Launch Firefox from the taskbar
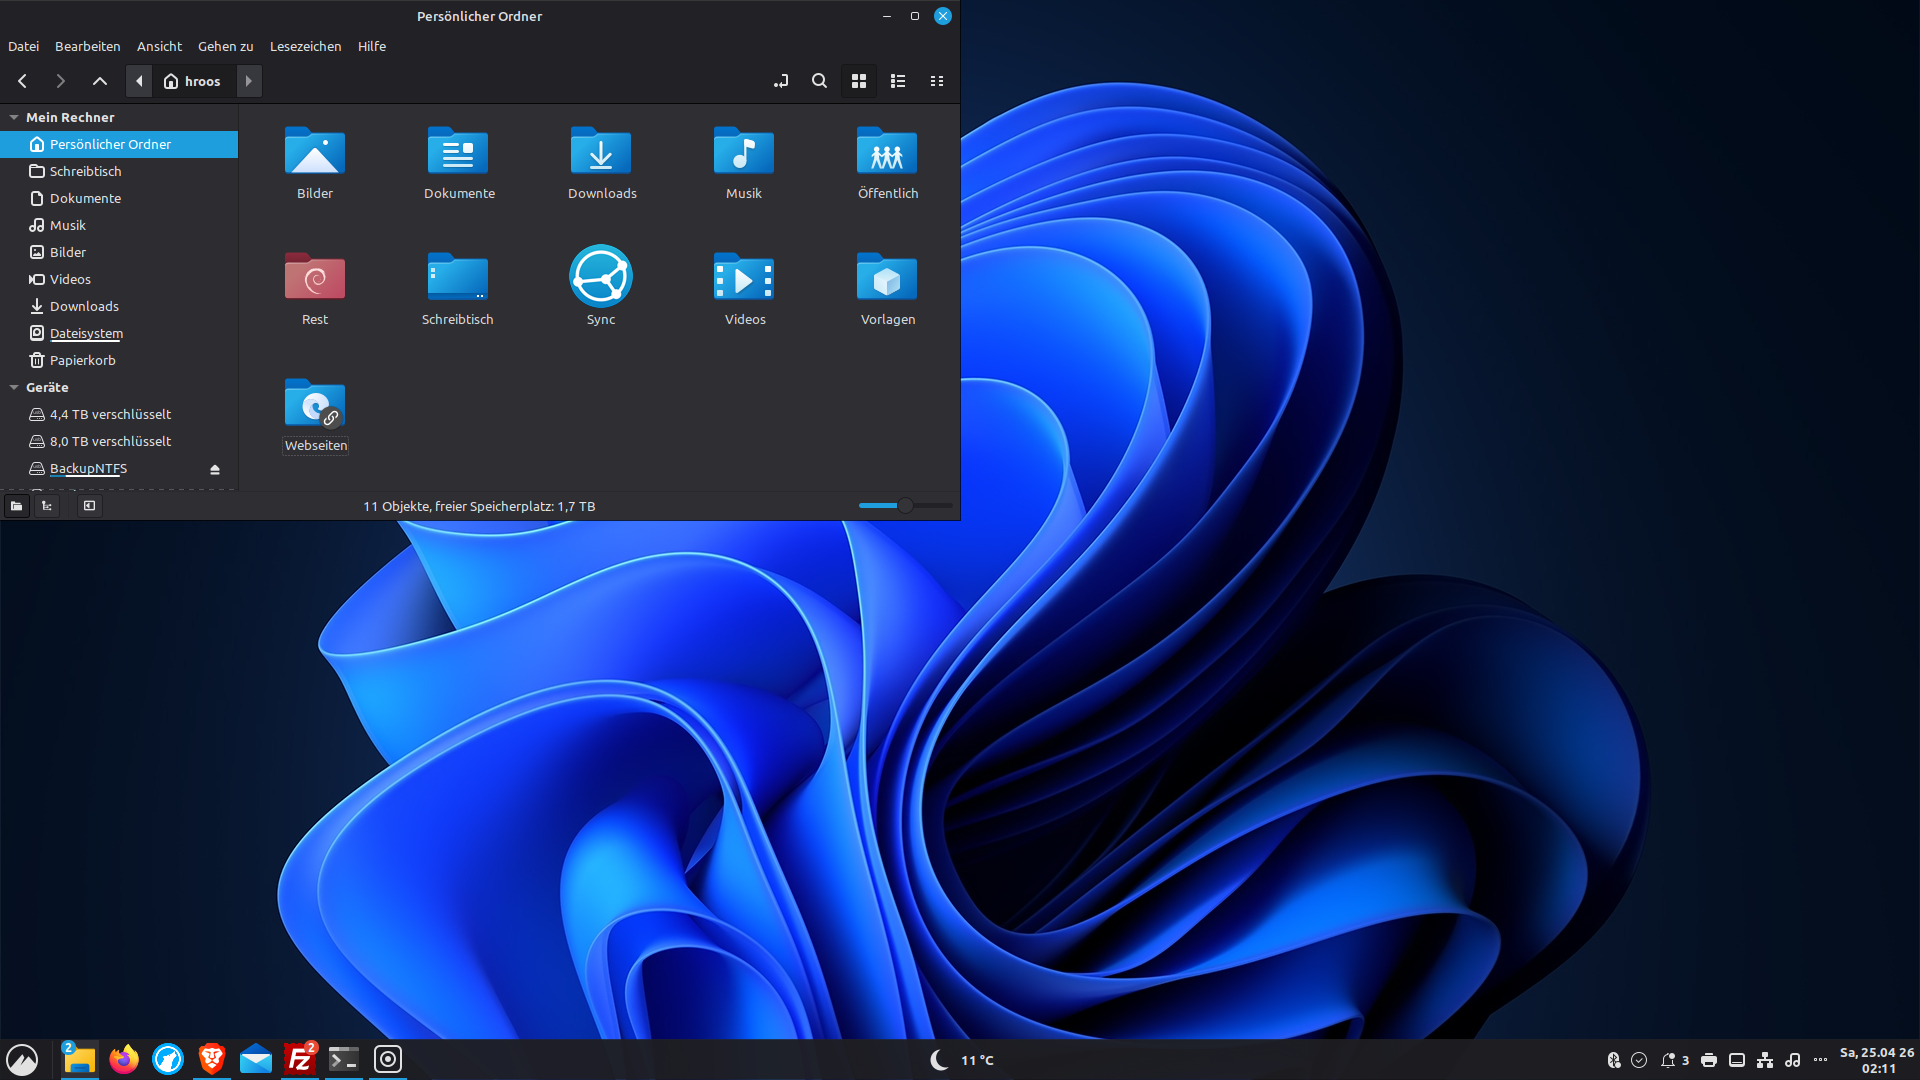 (x=124, y=1059)
